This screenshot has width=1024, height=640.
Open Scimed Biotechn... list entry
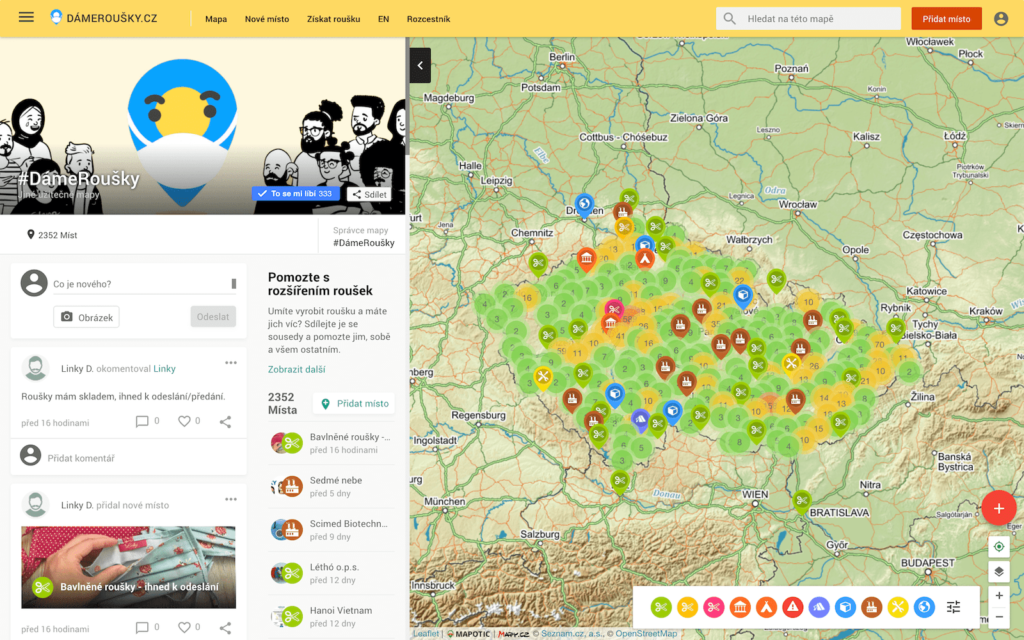point(332,530)
